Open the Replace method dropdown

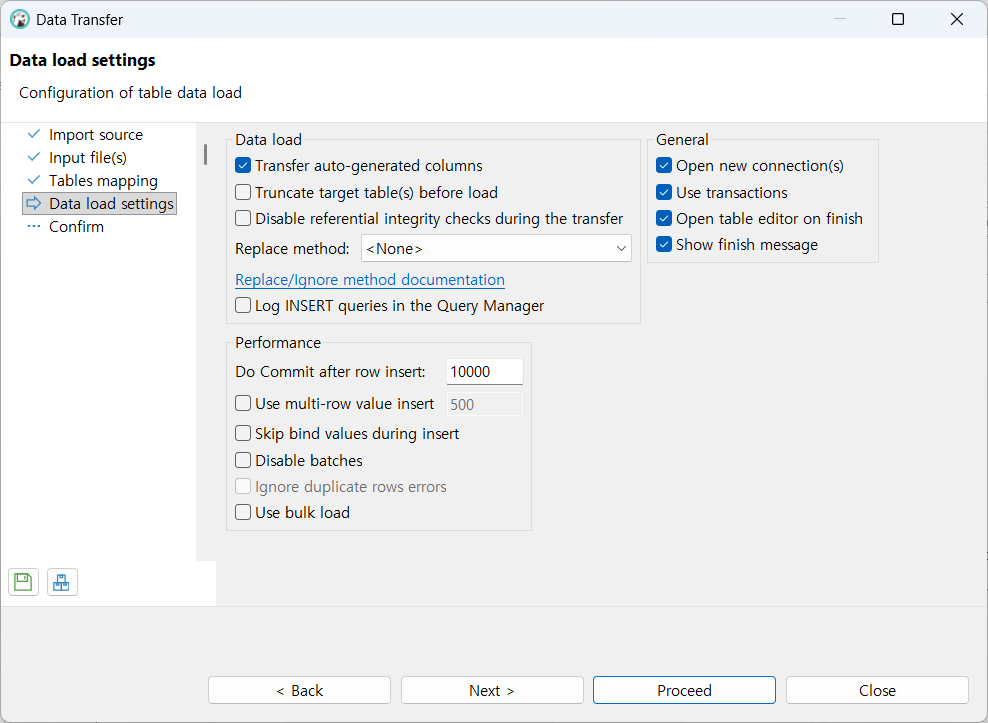point(495,249)
